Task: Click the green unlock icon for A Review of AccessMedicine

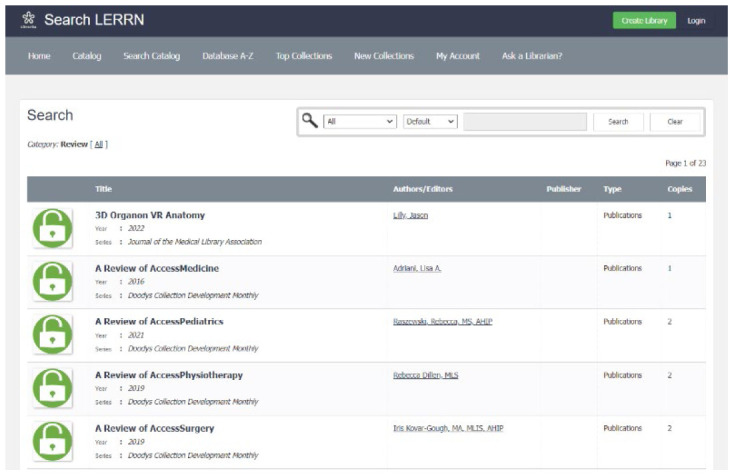Action: pos(52,281)
